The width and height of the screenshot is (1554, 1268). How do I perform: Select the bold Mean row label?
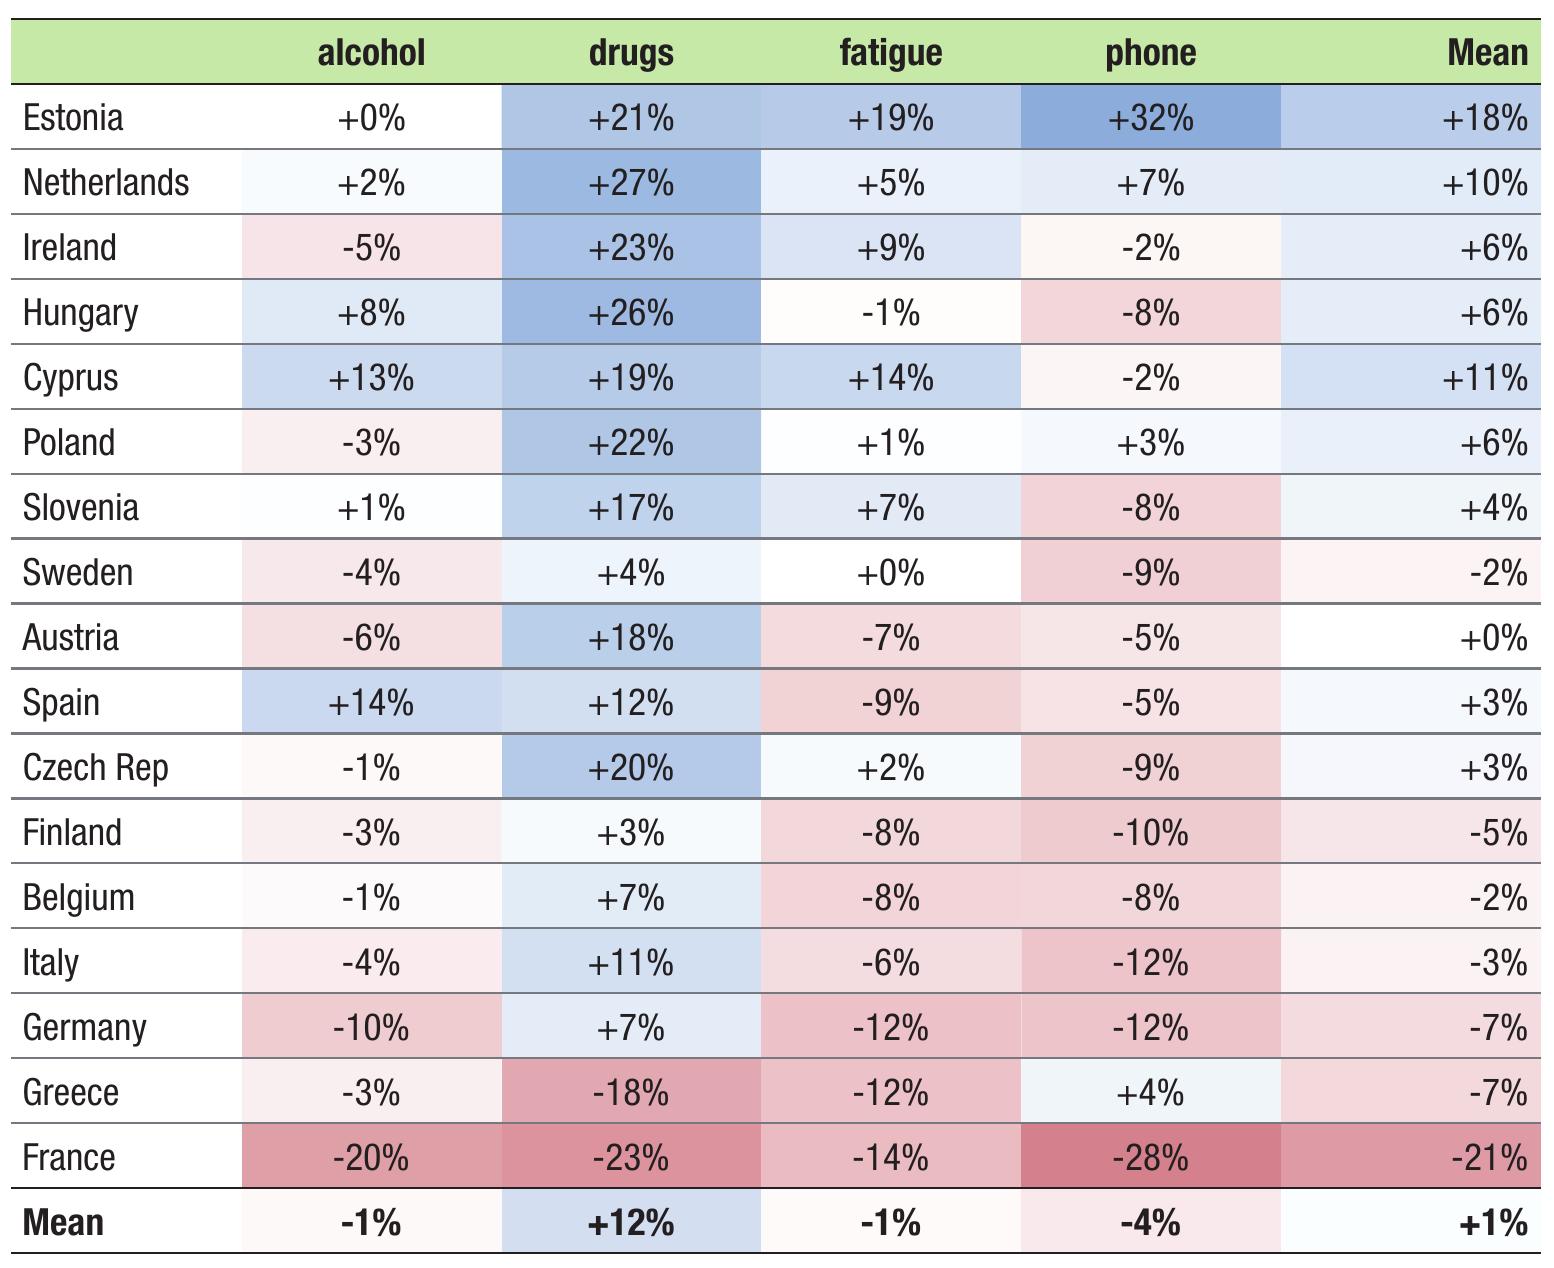click(63, 1223)
